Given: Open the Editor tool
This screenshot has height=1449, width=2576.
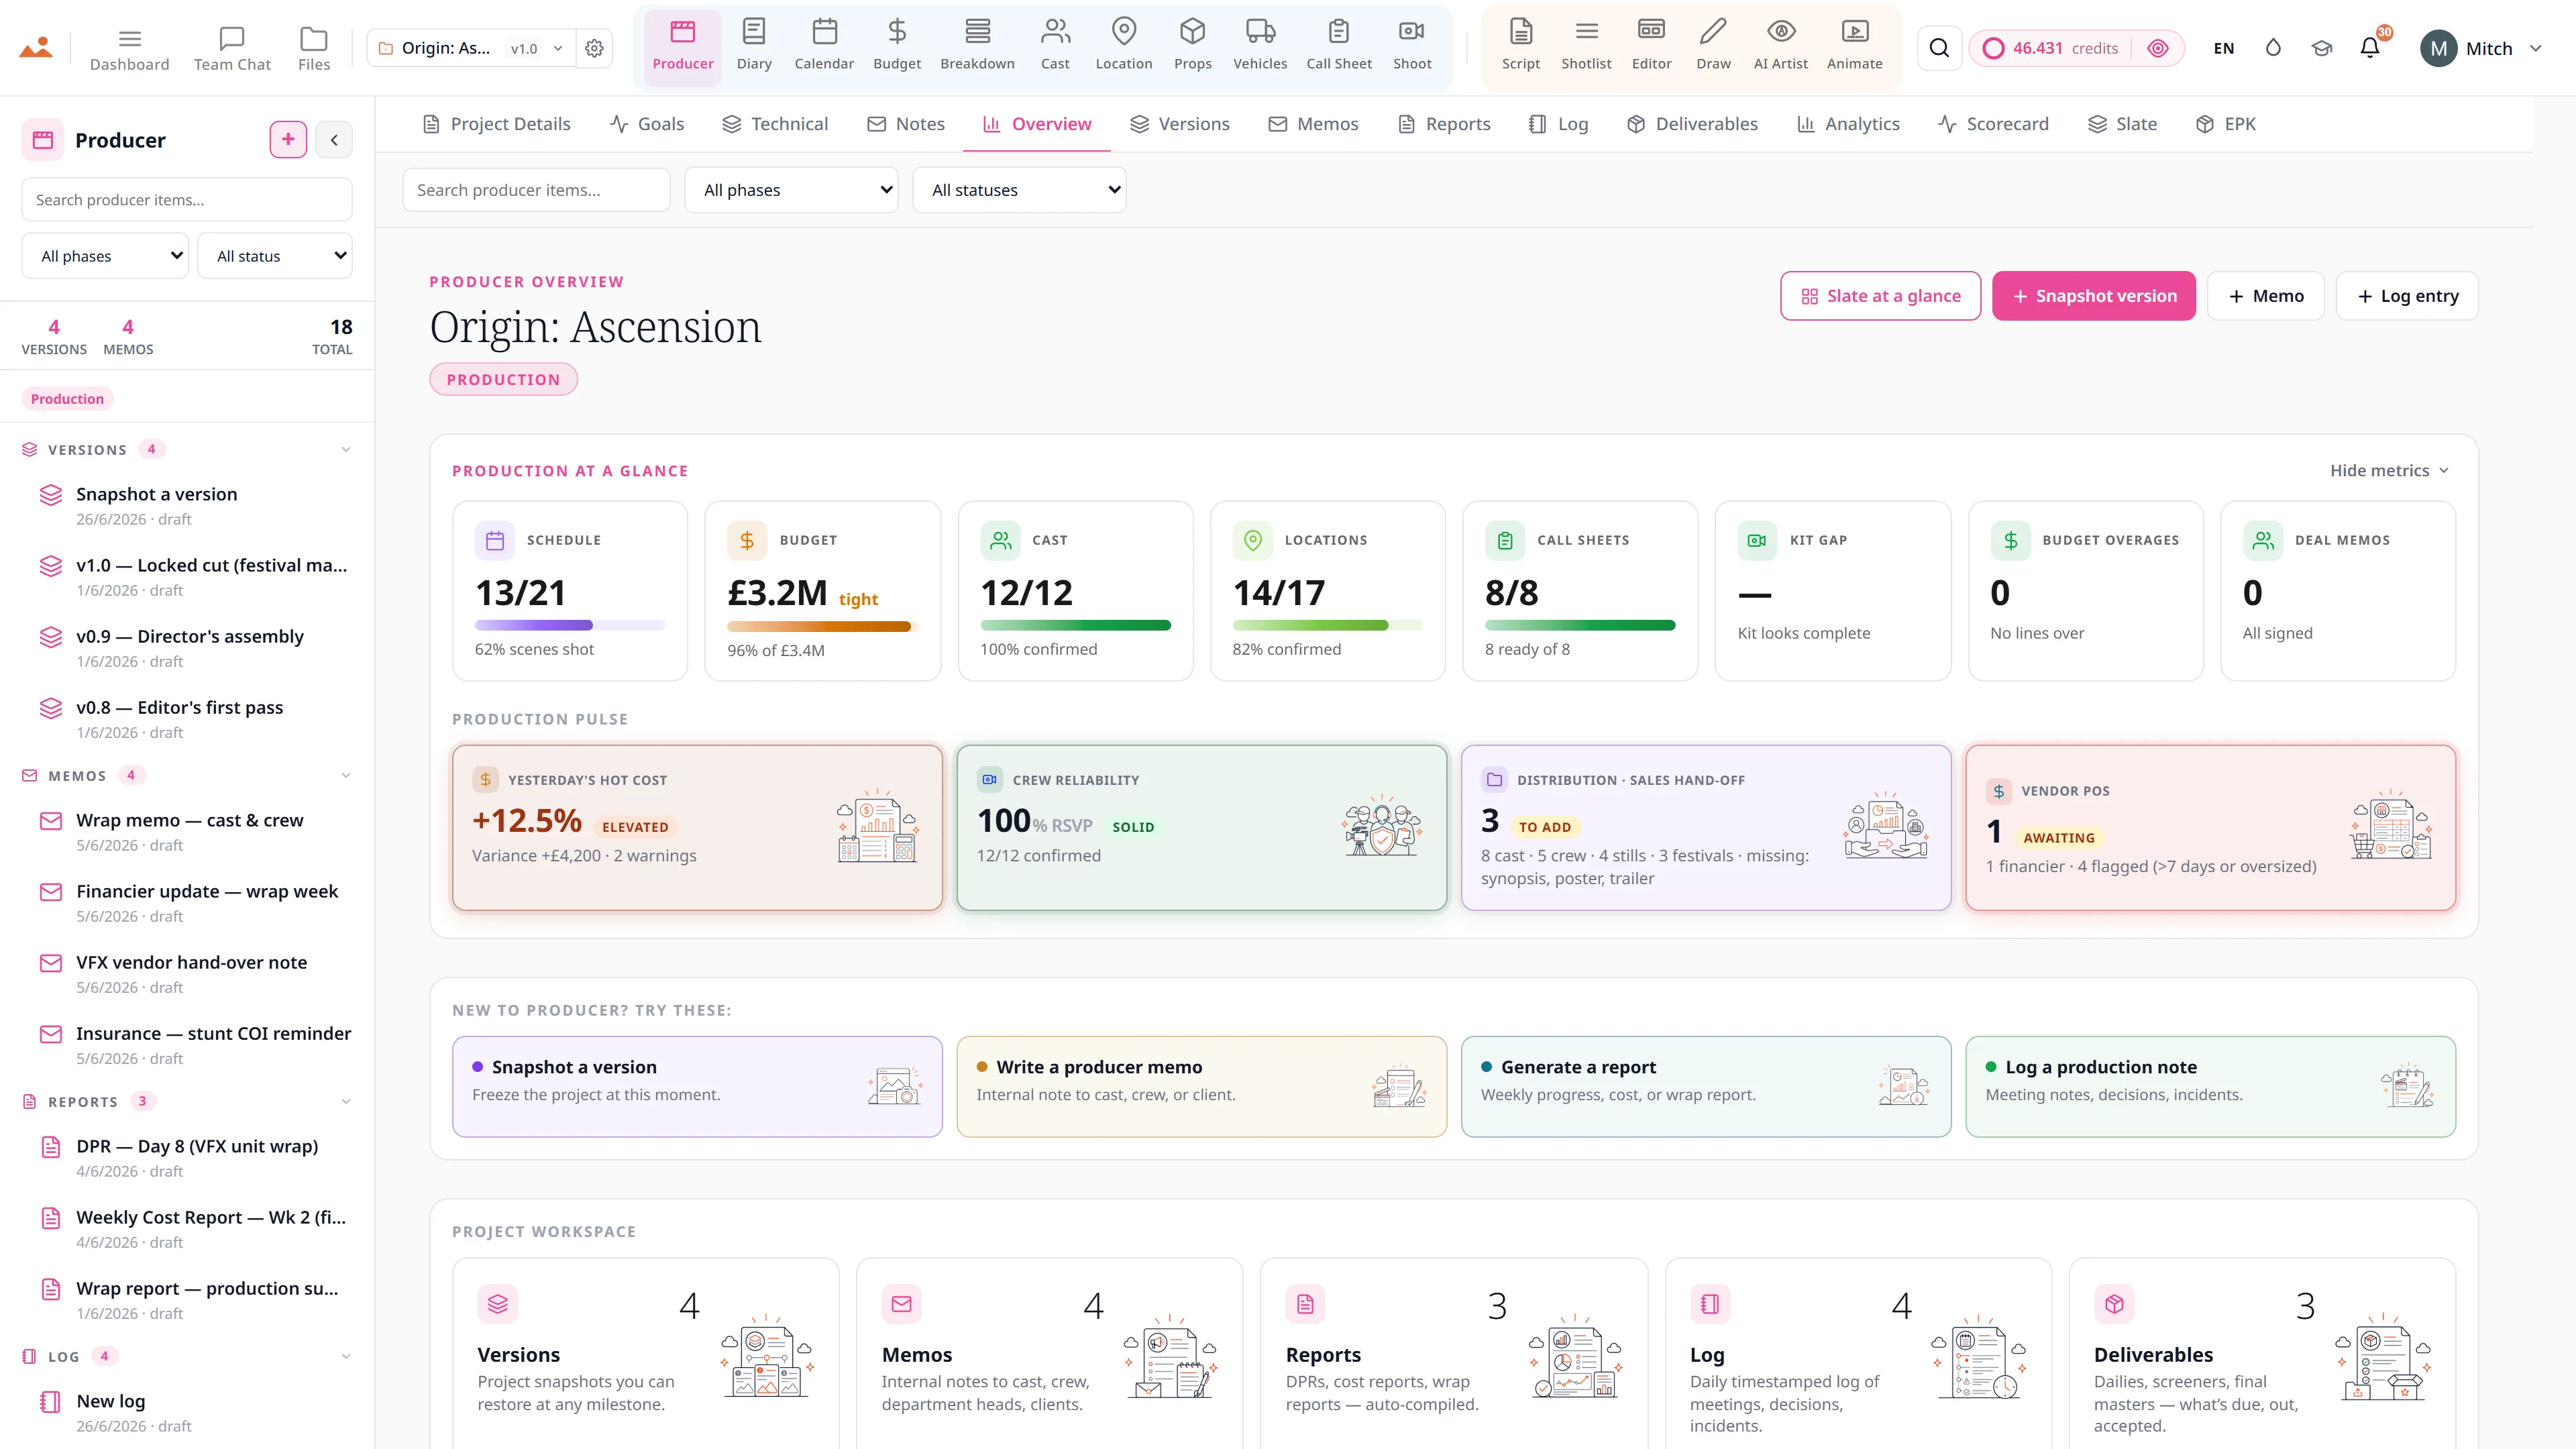Looking at the screenshot, I should click(1651, 46).
